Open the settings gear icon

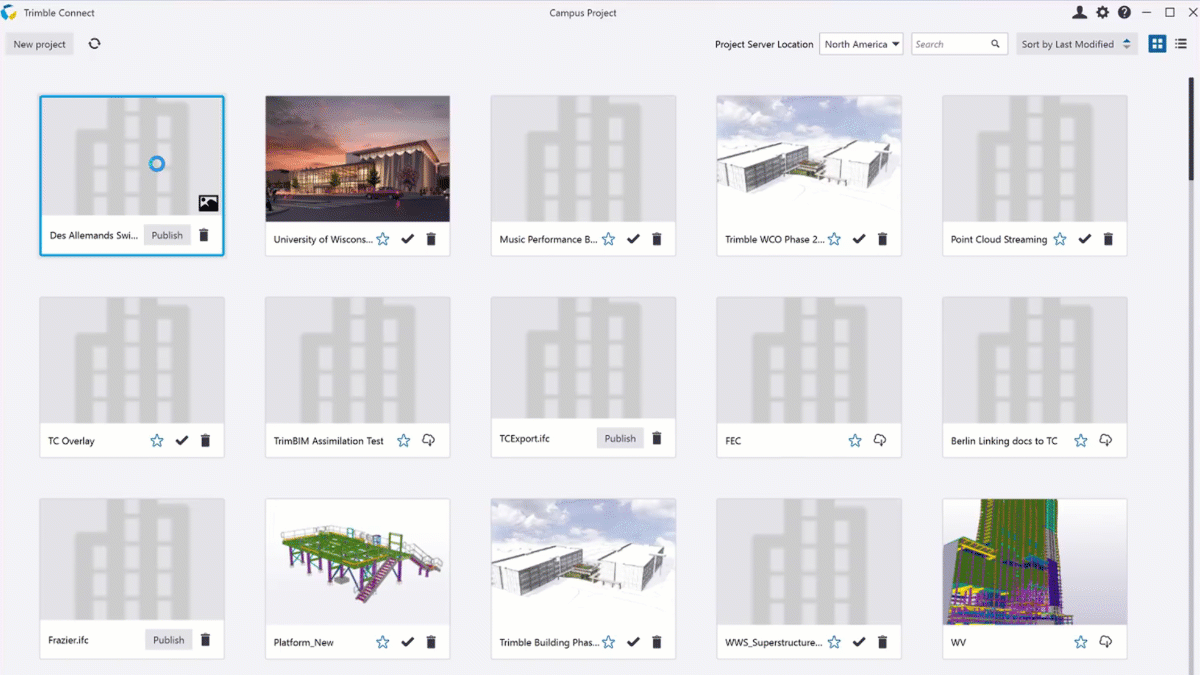1102,13
